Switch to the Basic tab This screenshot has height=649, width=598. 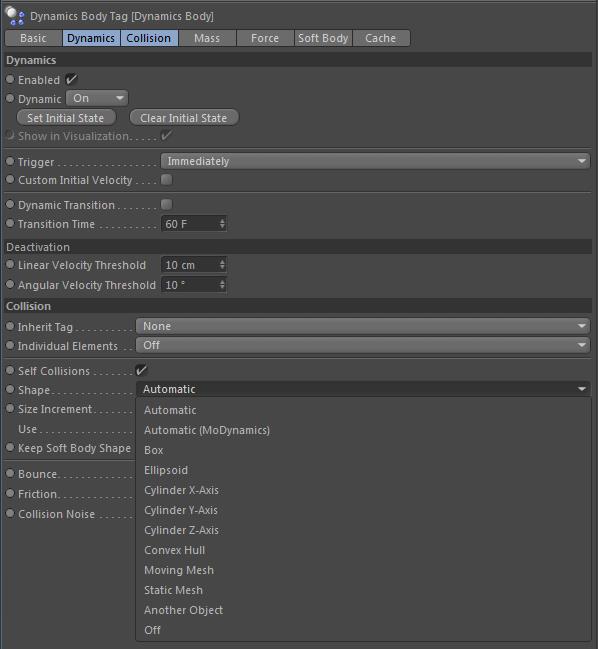click(x=34, y=38)
